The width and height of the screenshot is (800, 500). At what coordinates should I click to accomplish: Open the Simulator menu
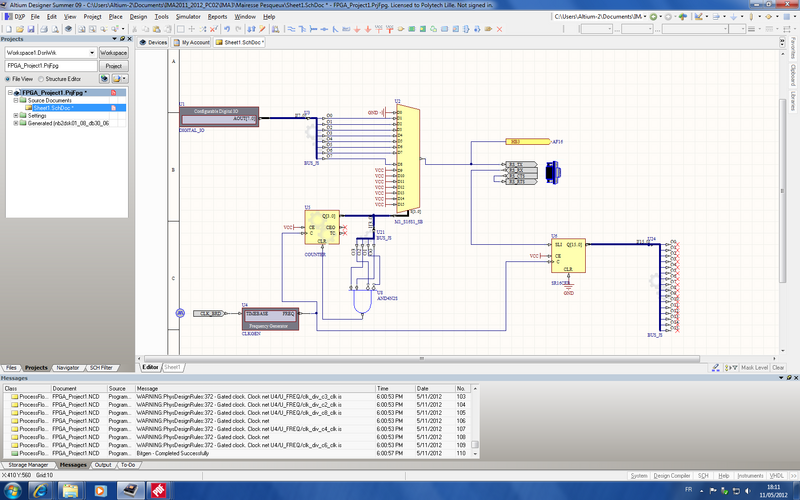coord(187,17)
